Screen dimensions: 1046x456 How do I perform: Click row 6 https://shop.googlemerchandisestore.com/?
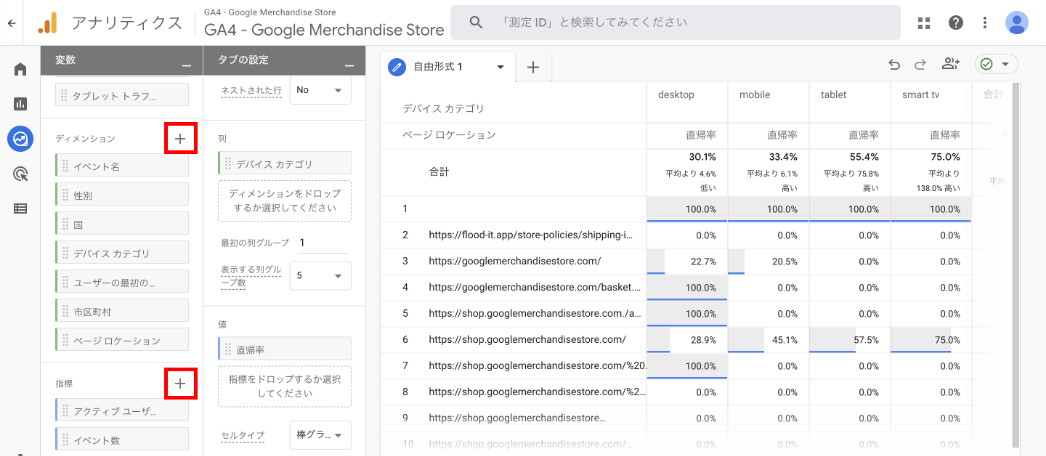527,339
